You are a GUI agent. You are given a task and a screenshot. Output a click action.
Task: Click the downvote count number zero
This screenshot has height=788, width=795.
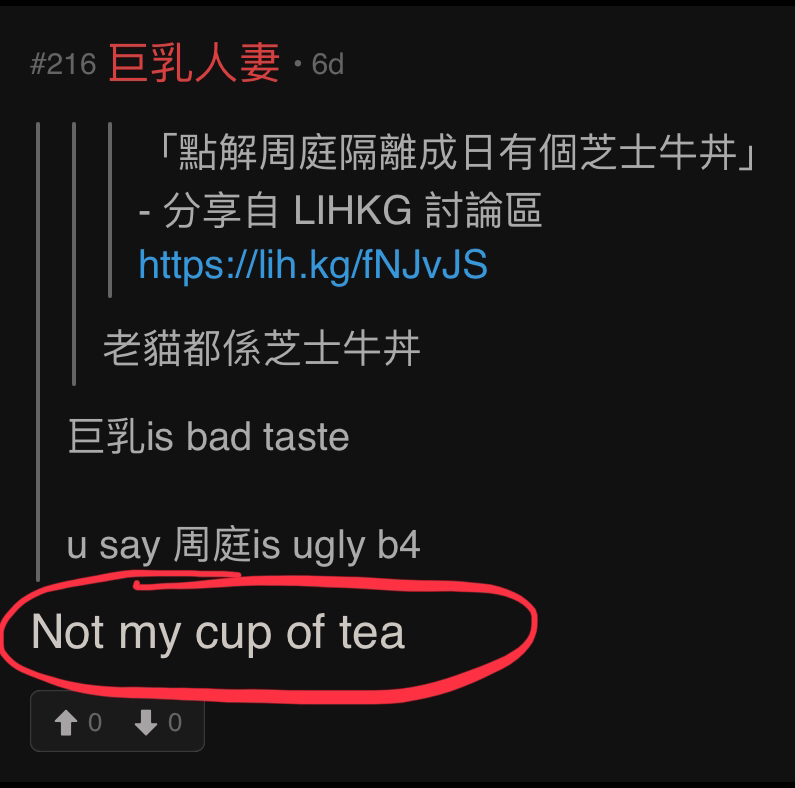pyautogui.click(x=175, y=722)
